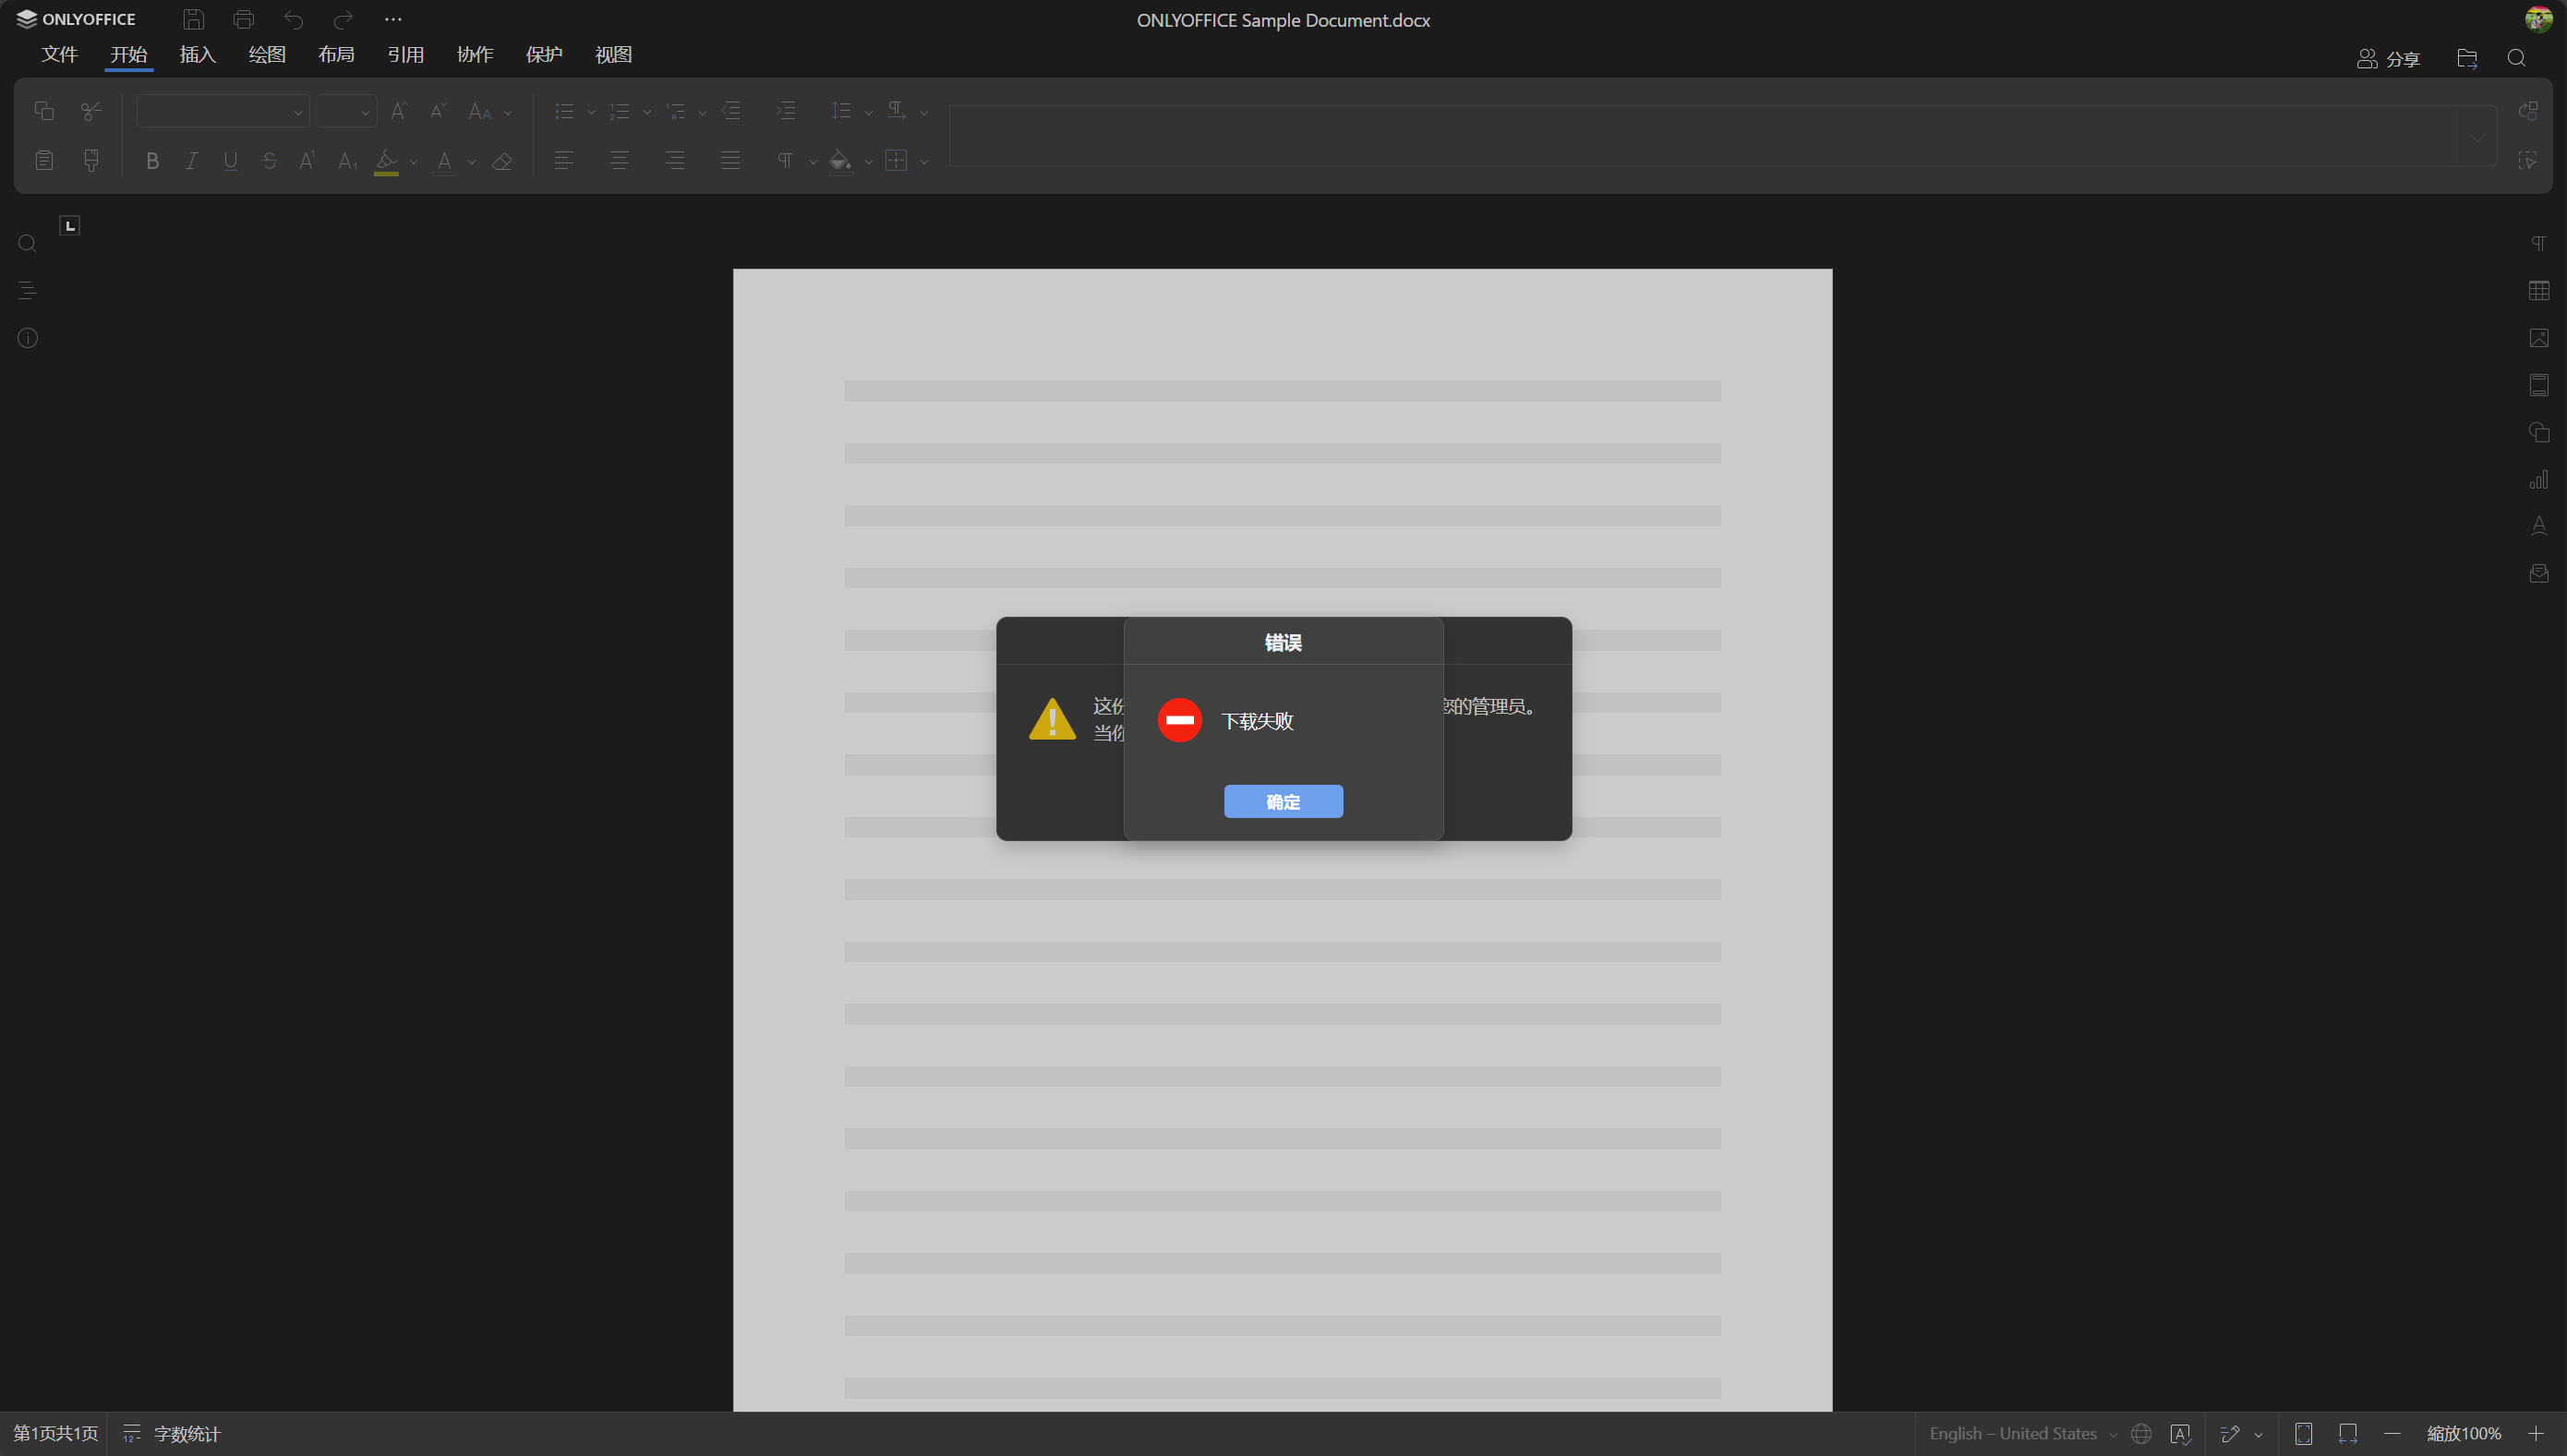The height and width of the screenshot is (1456, 2567).
Task: Click the 确定 button in error dialog
Action: pos(1282,801)
